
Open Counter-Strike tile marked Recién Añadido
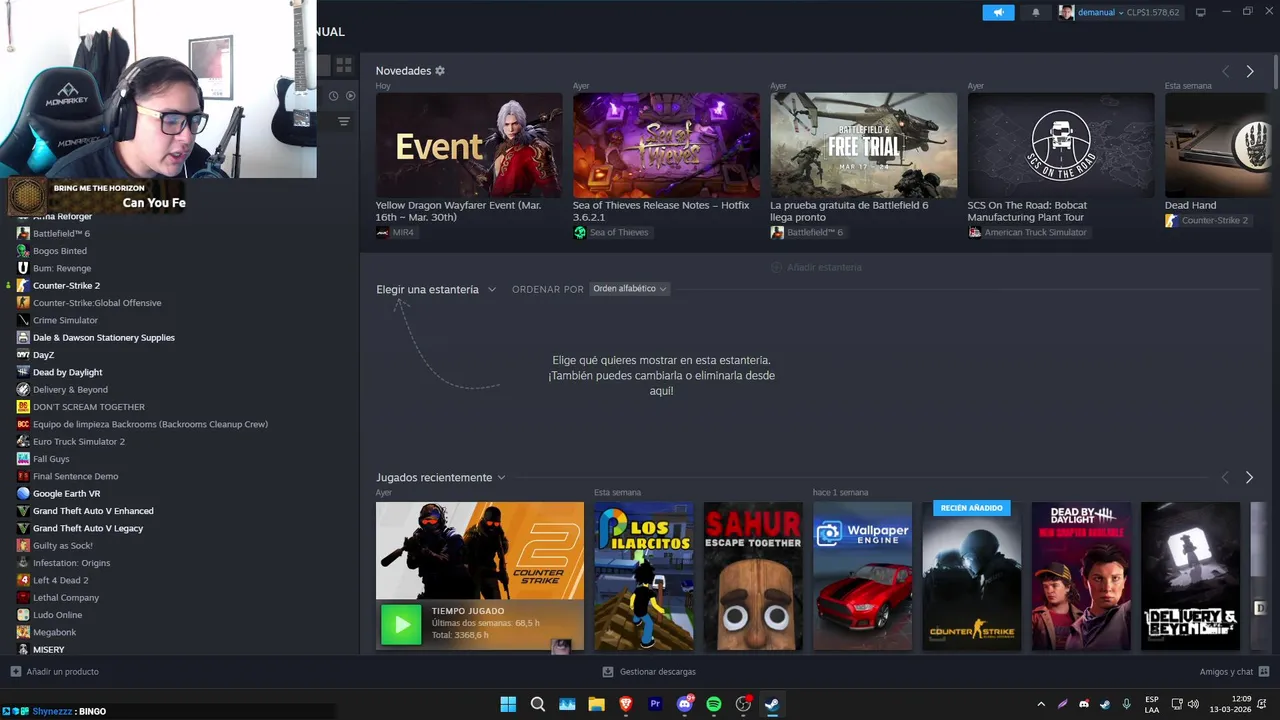(x=972, y=576)
